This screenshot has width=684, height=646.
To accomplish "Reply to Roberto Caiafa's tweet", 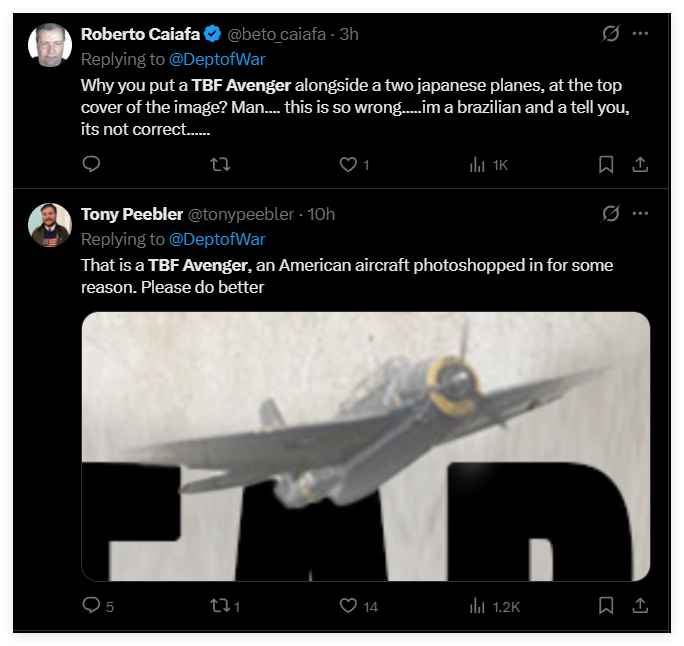I will (90, 164).
